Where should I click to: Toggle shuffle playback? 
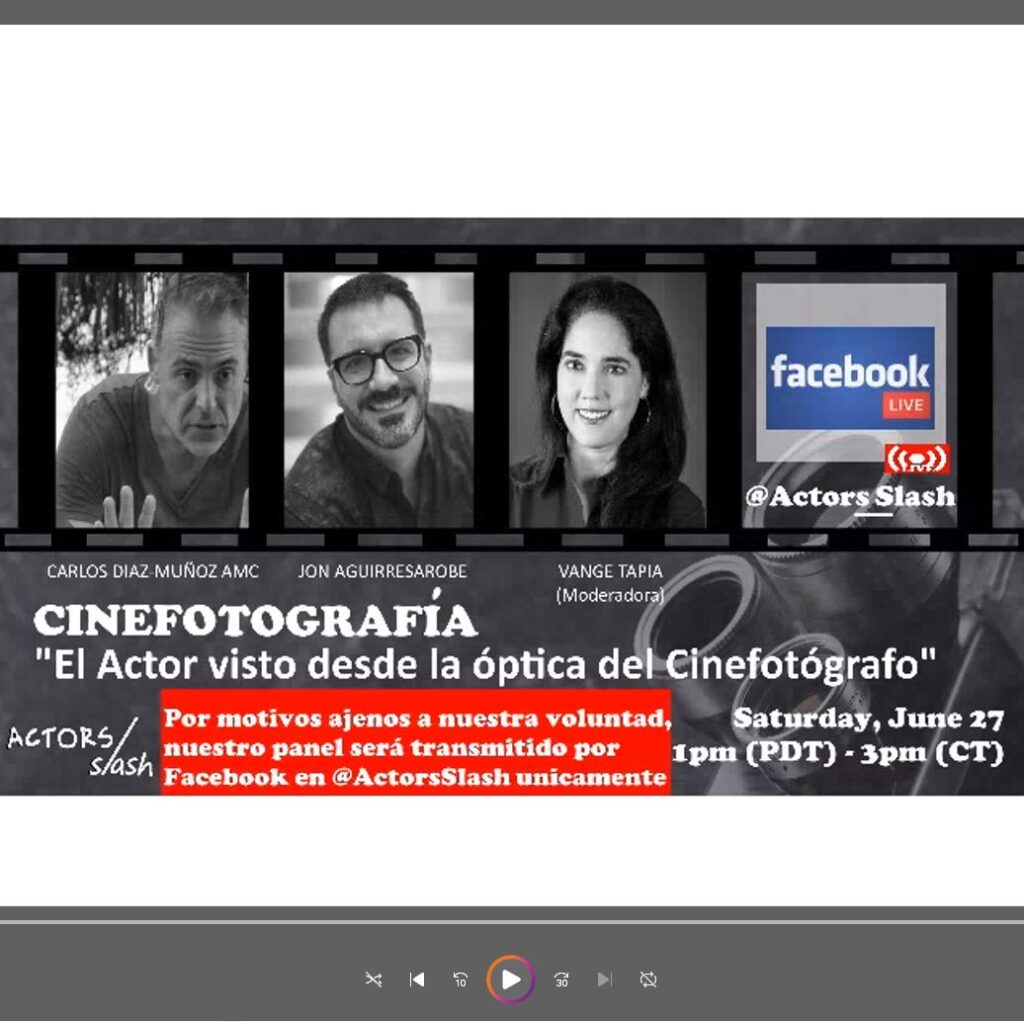point(373,979)
